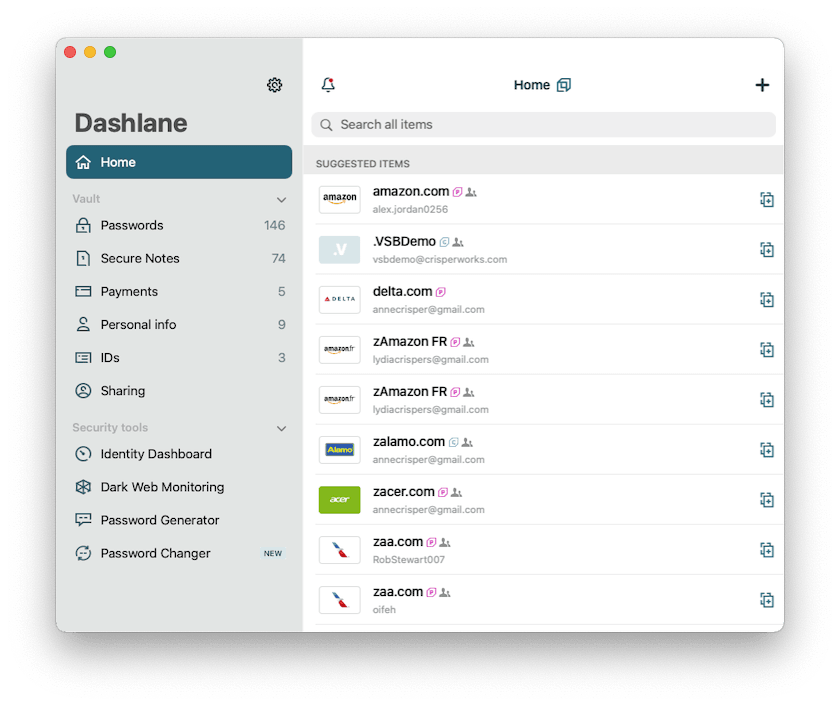Click the Search all items field
Image resolution: width=840 pixels, height=706 pixels.
pyautogui.click(x=543, y=125)
